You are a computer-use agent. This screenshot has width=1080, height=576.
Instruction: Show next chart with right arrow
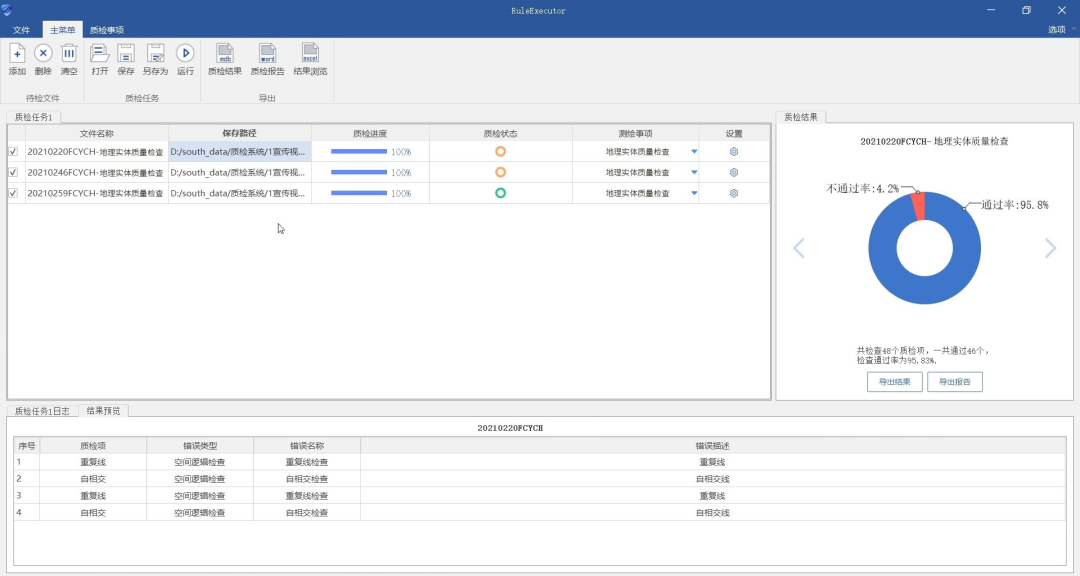[1050, 248]
